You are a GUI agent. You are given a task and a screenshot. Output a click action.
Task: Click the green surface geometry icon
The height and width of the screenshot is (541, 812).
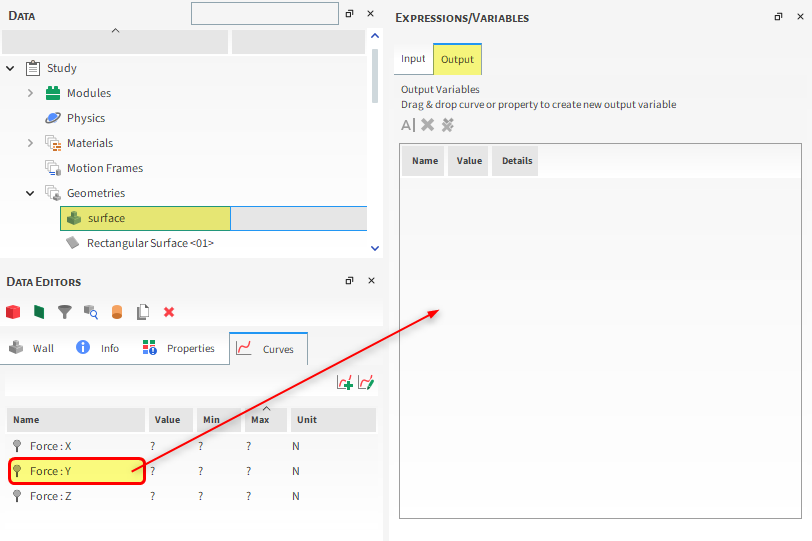pyautogui.click(x=74, y=218)
